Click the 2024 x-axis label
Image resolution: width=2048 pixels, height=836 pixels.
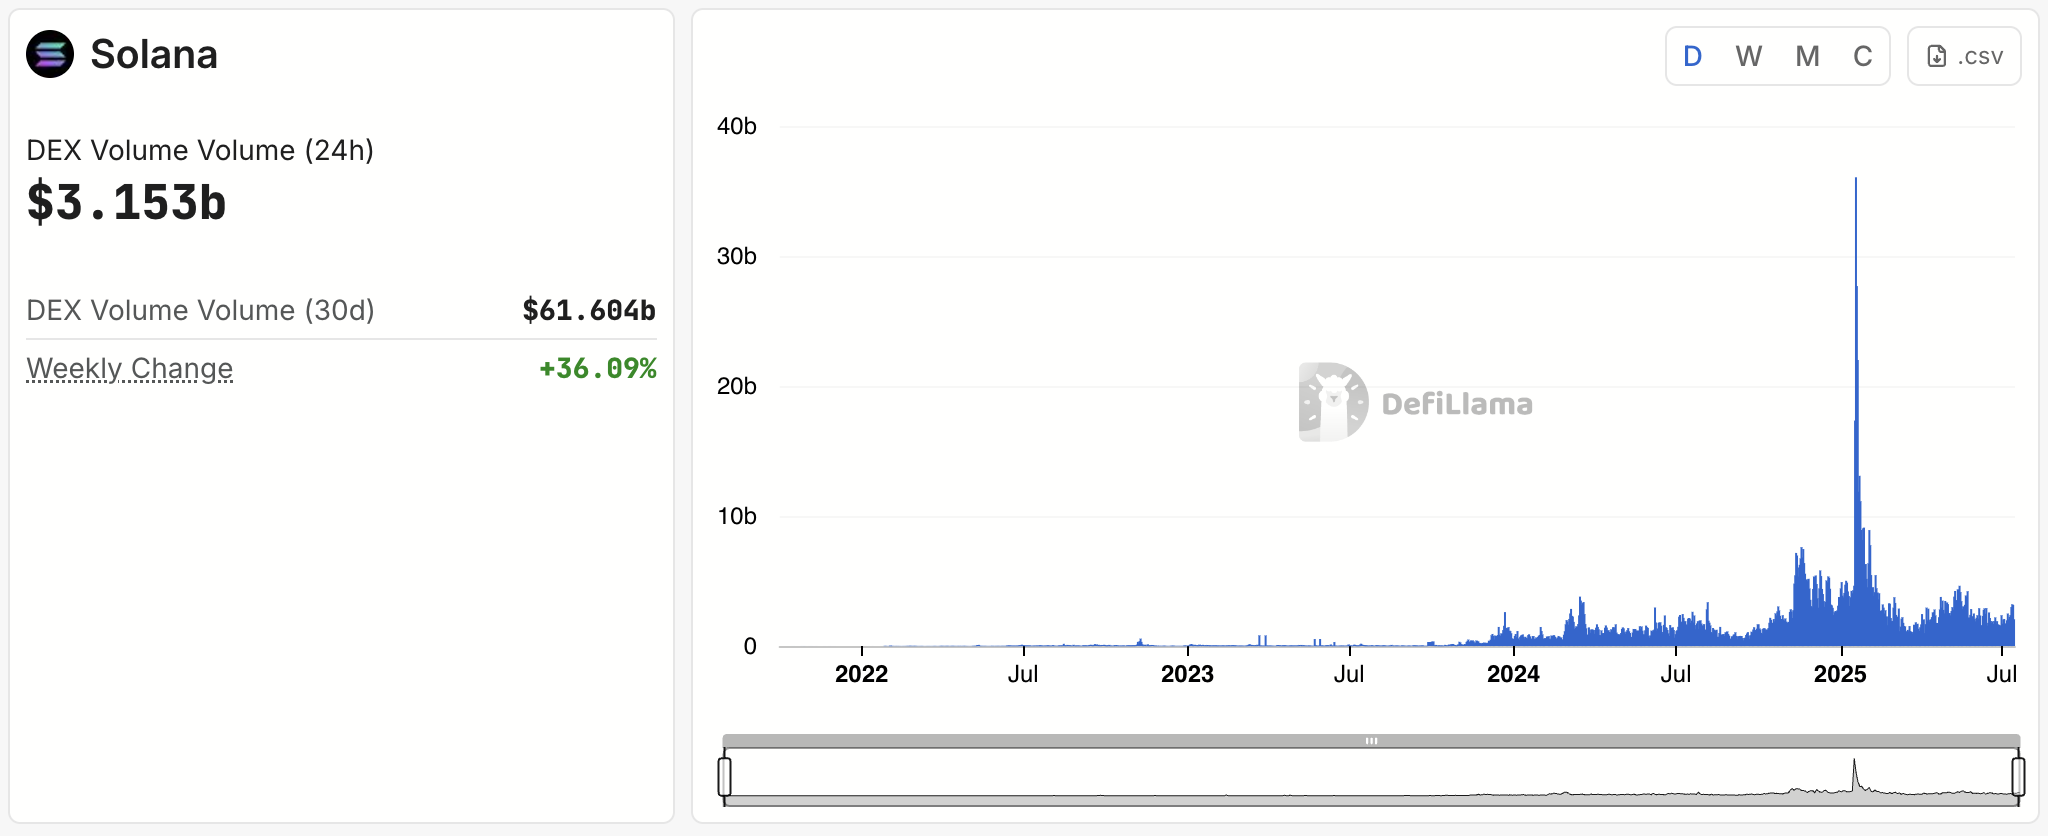coord(1513,674)
